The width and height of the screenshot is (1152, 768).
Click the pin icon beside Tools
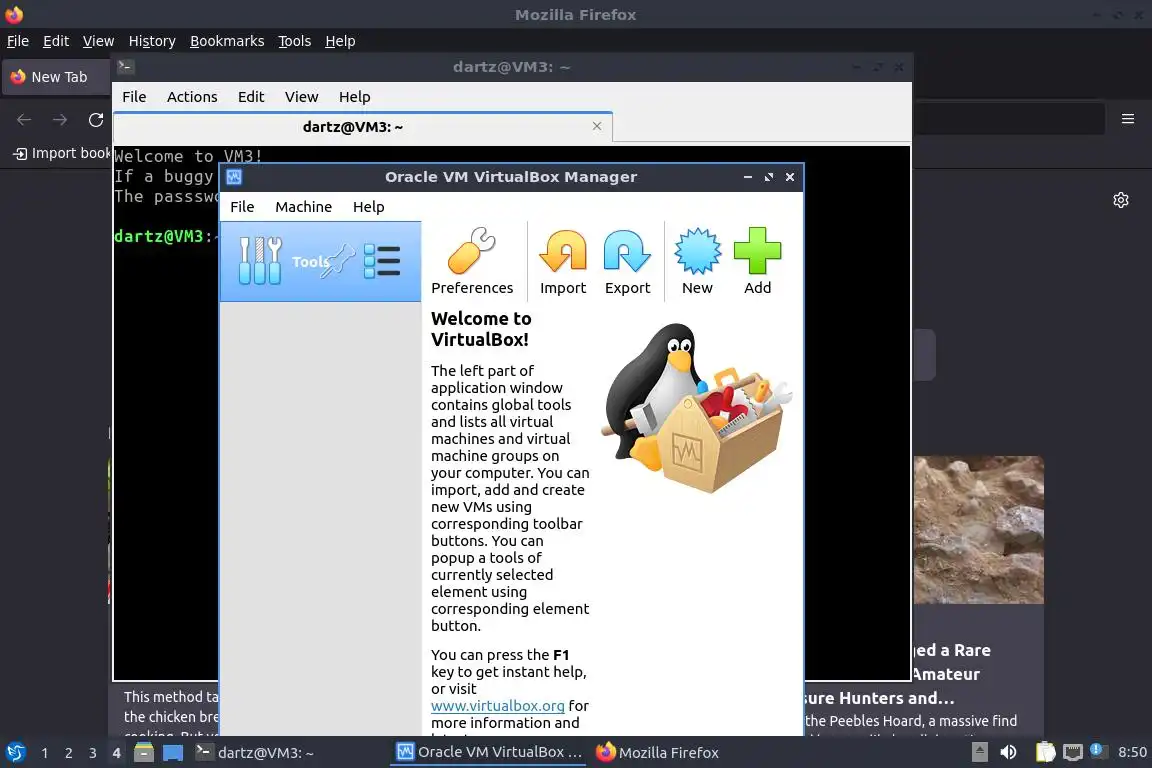point(339,261)
